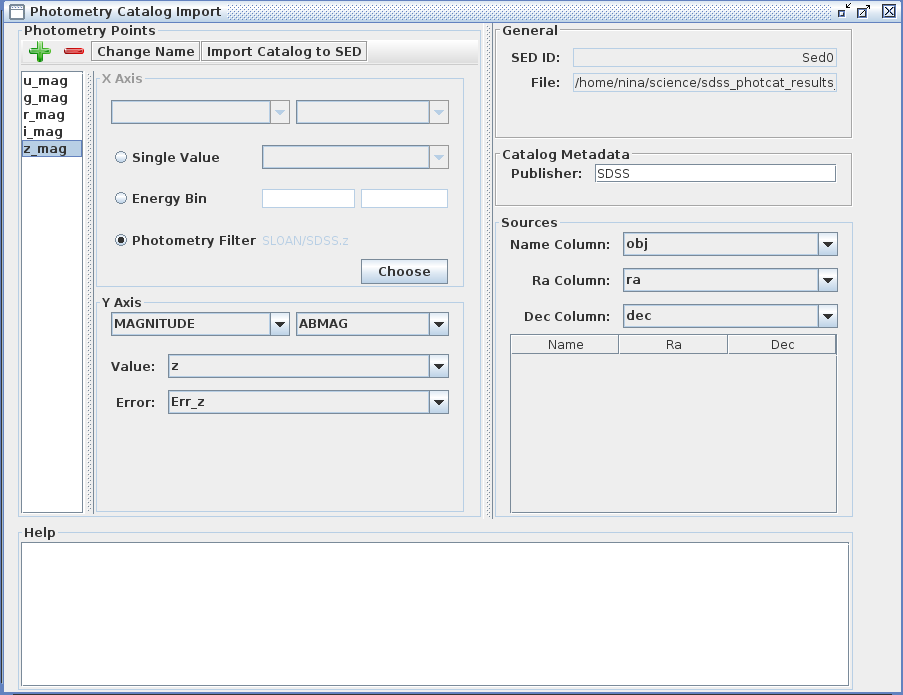Open the MAGNITUDE Y Axis type dropdown
The image size is (903, 695).
point(200,324)
